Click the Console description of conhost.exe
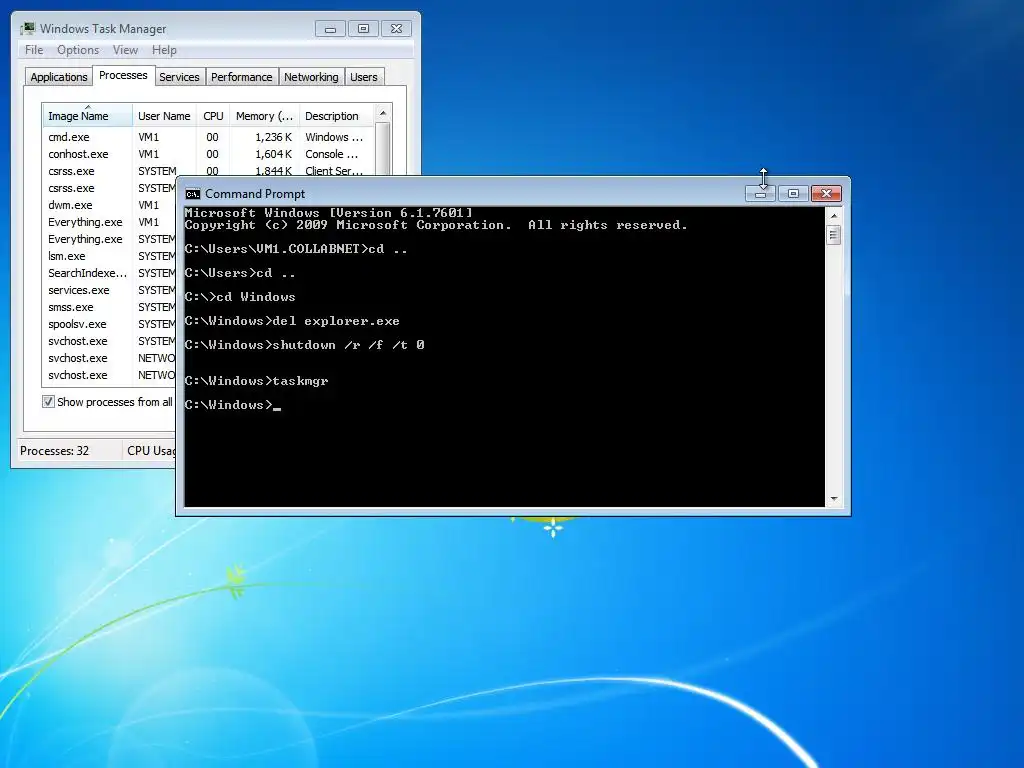The height and width of the screenshot is (768, 1024). [x=332, y=154]
